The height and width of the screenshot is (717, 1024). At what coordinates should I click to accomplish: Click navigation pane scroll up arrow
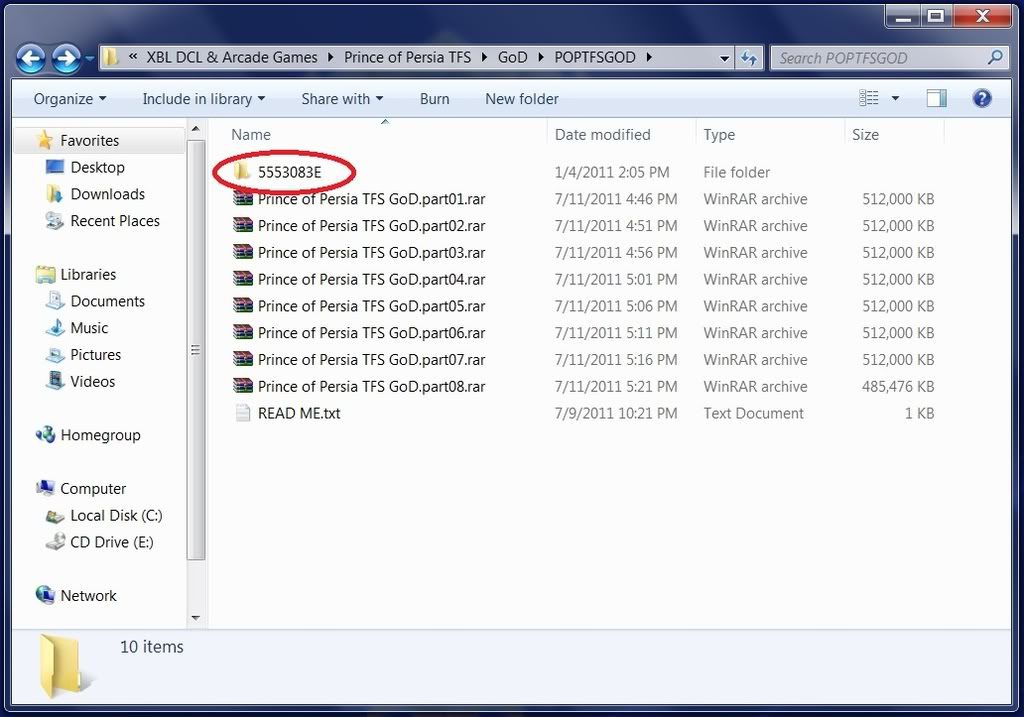(x=196, y=129)
